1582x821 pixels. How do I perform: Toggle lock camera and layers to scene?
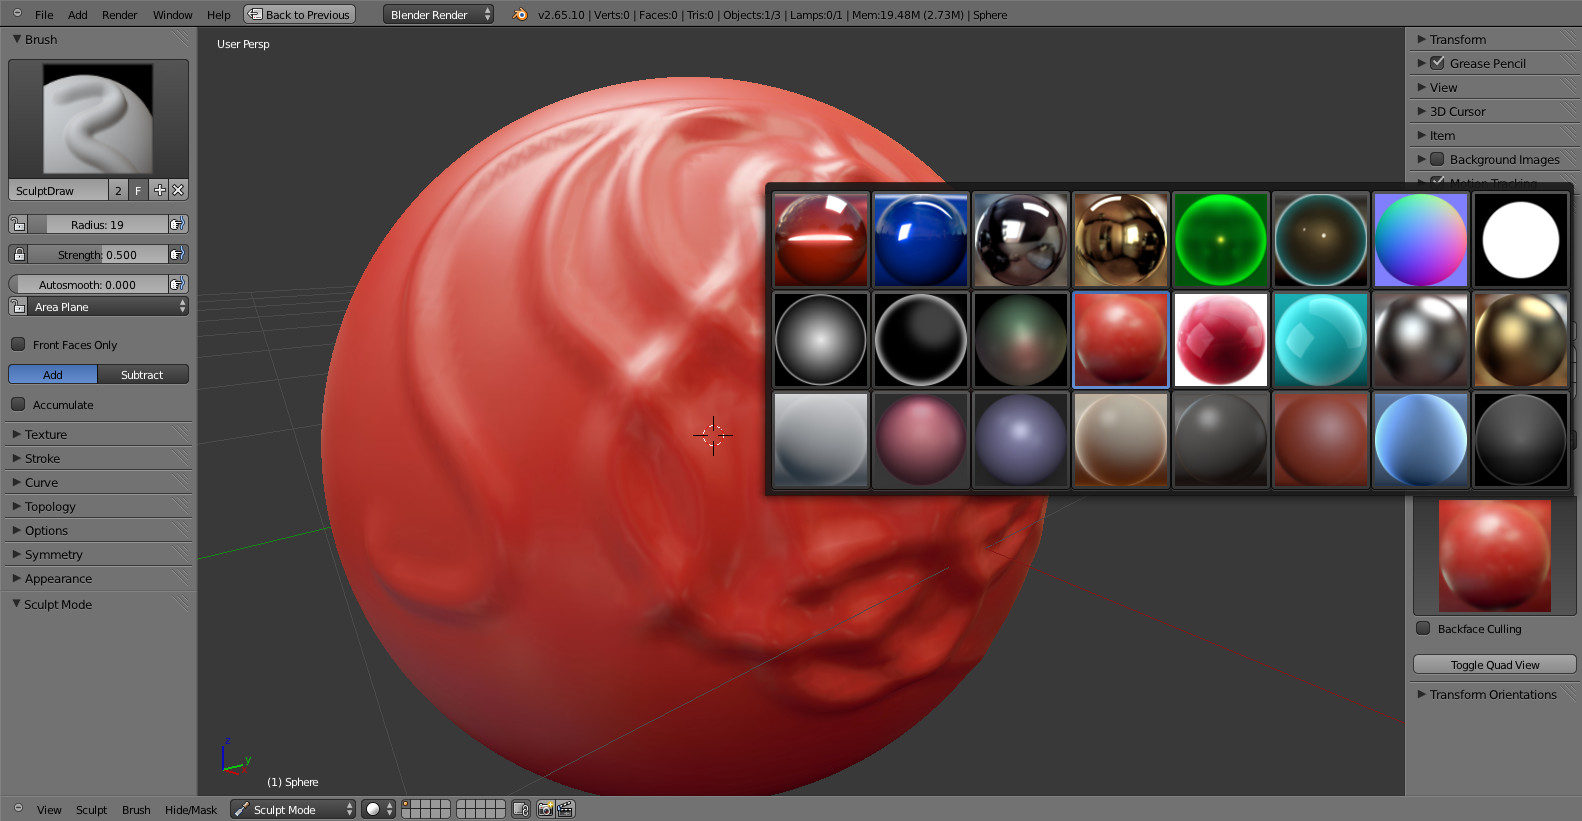pyautogui.click(x=521, y=809)
